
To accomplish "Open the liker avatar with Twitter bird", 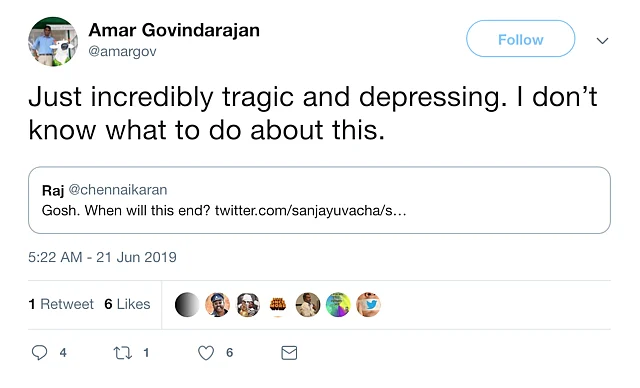I will [x=369, y=304].
